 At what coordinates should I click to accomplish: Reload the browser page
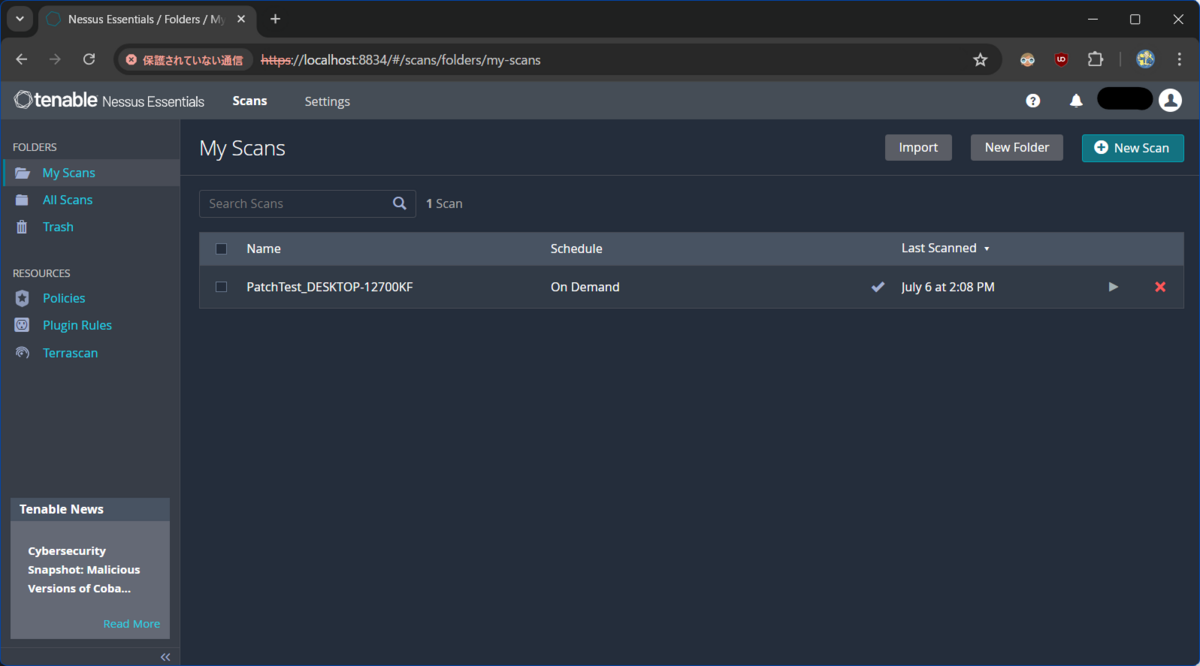[89, 60]
